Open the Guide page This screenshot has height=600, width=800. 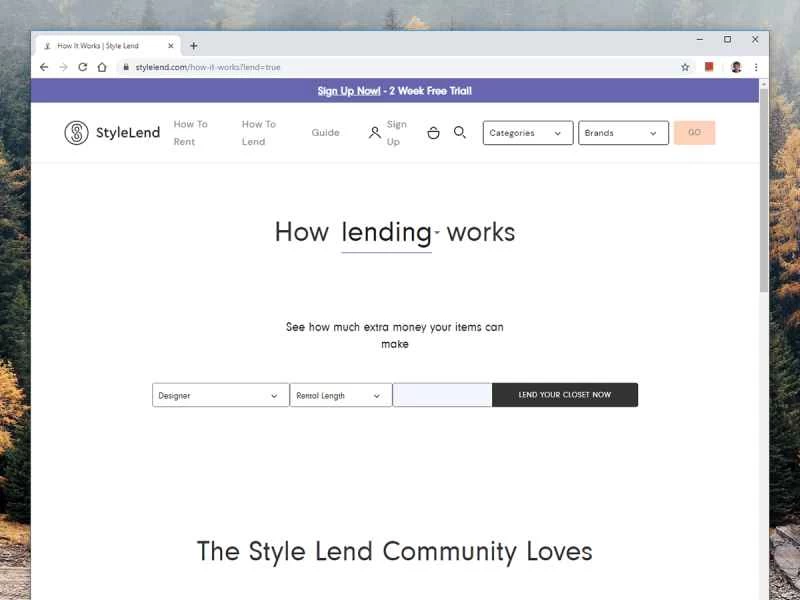[x=325, y=132]
